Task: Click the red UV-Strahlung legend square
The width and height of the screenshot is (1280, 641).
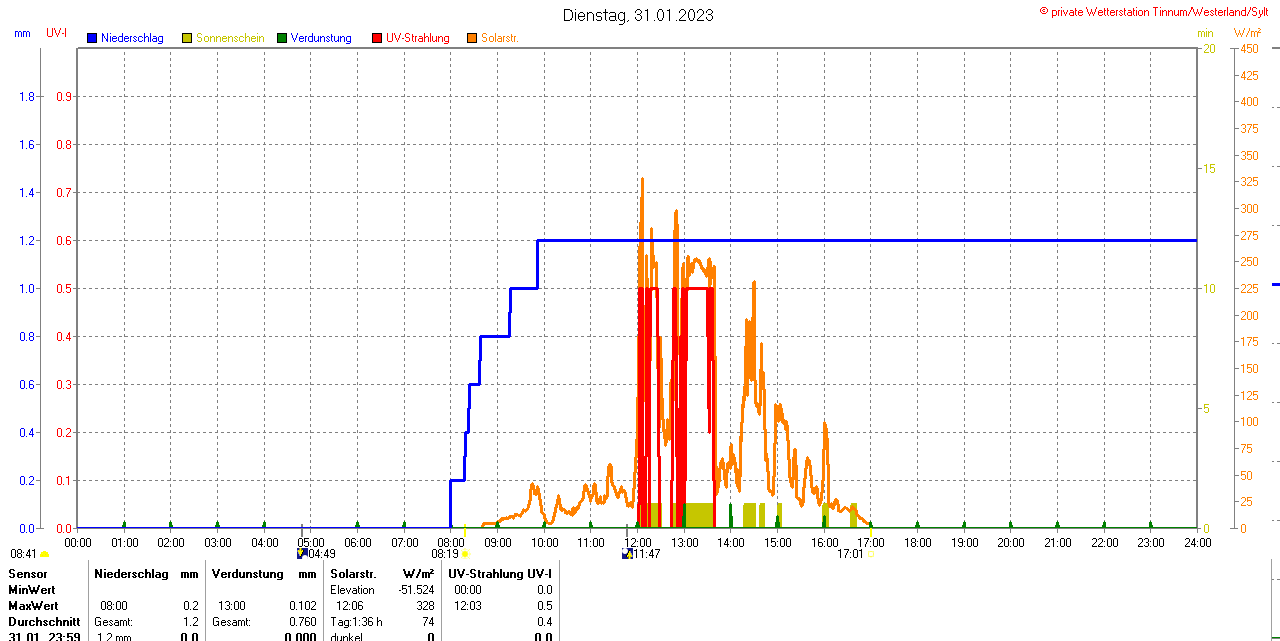Action: (x=377, y=38)
